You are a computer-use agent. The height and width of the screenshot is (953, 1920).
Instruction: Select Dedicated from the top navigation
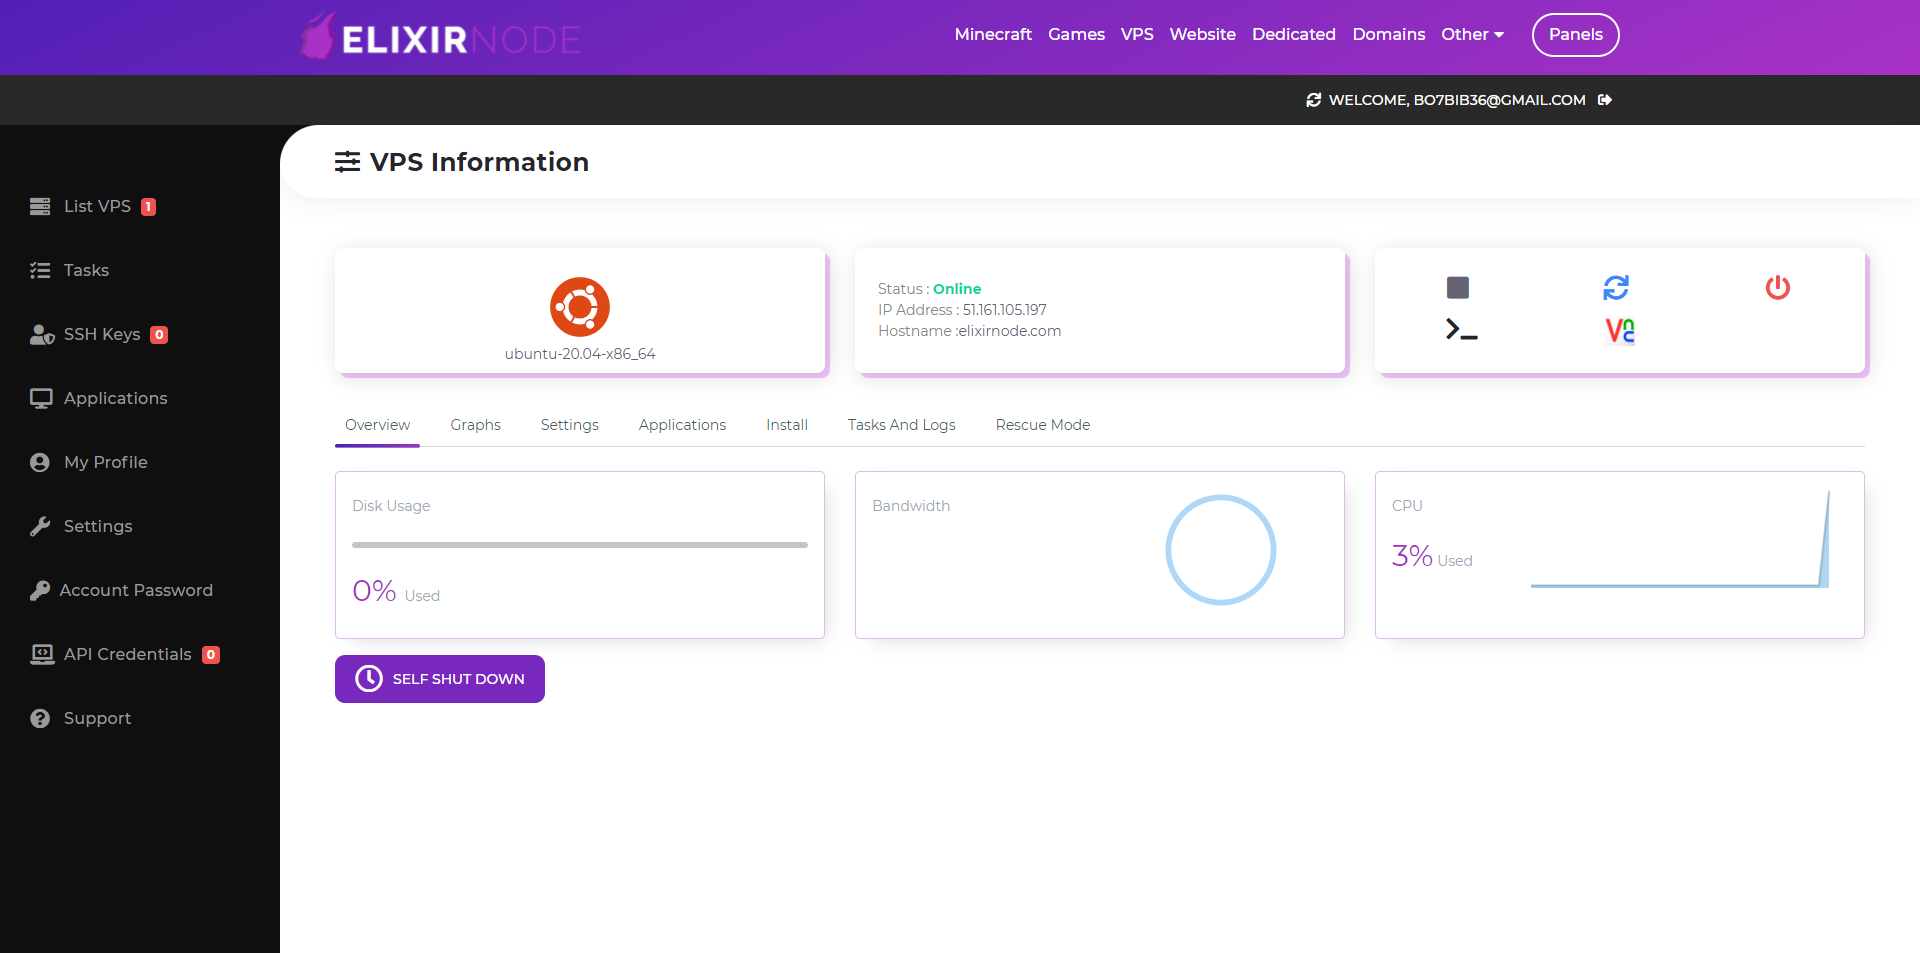1293,34
